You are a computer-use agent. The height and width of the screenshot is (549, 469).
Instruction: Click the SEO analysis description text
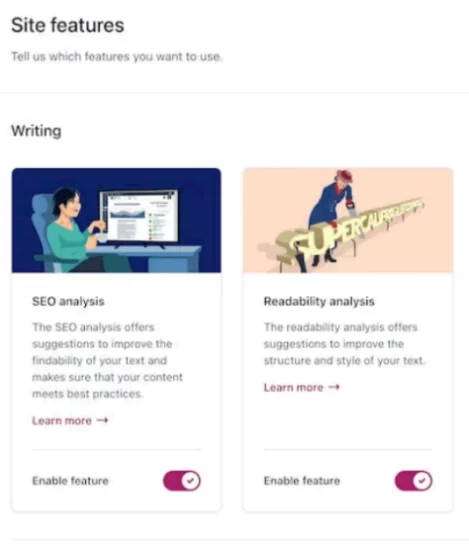point(107,360)
